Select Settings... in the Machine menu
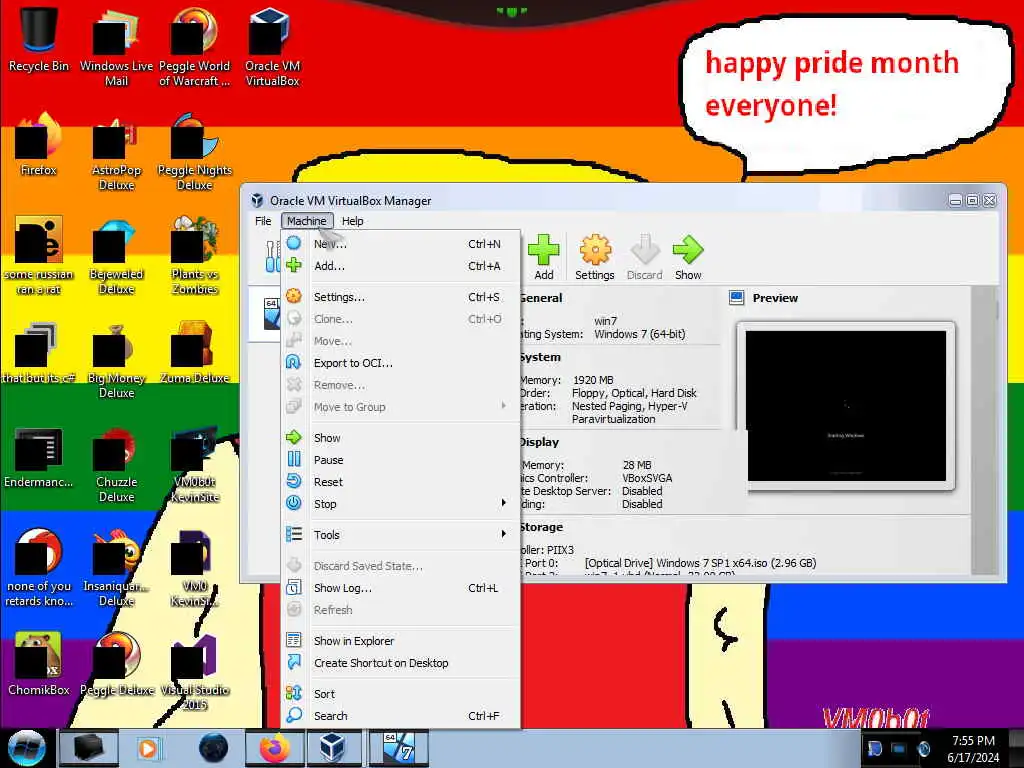Viewport: 1024px width, 768px height. click(x=401, y=296)
